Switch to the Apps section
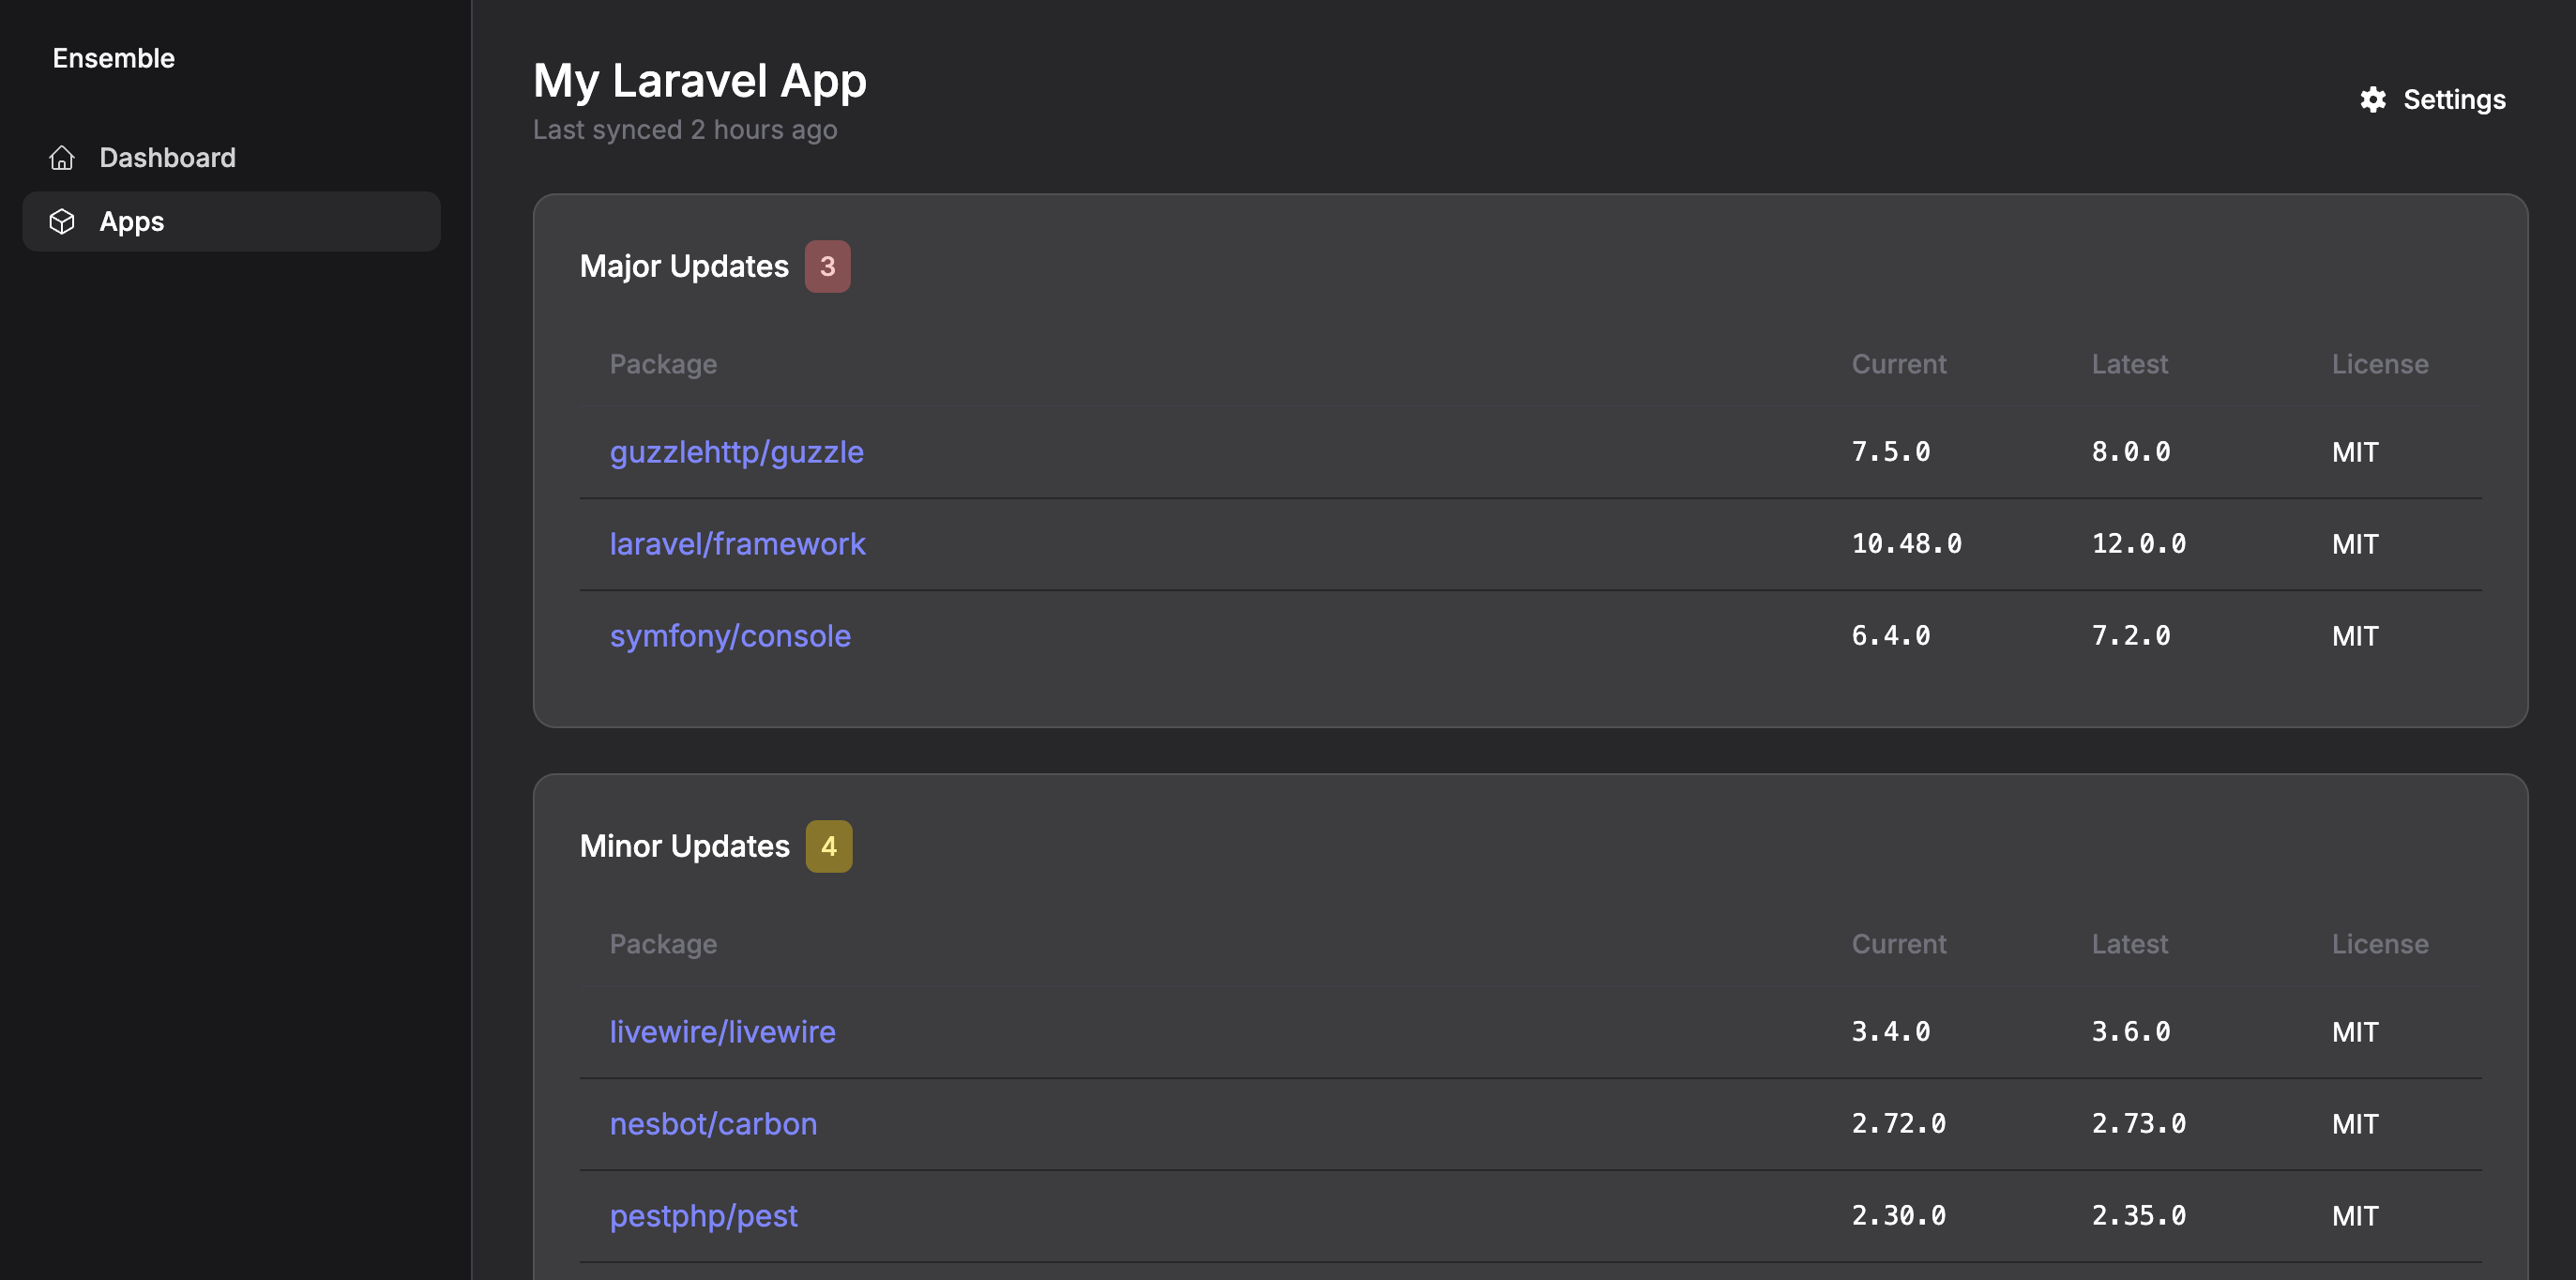 point(131,221)
